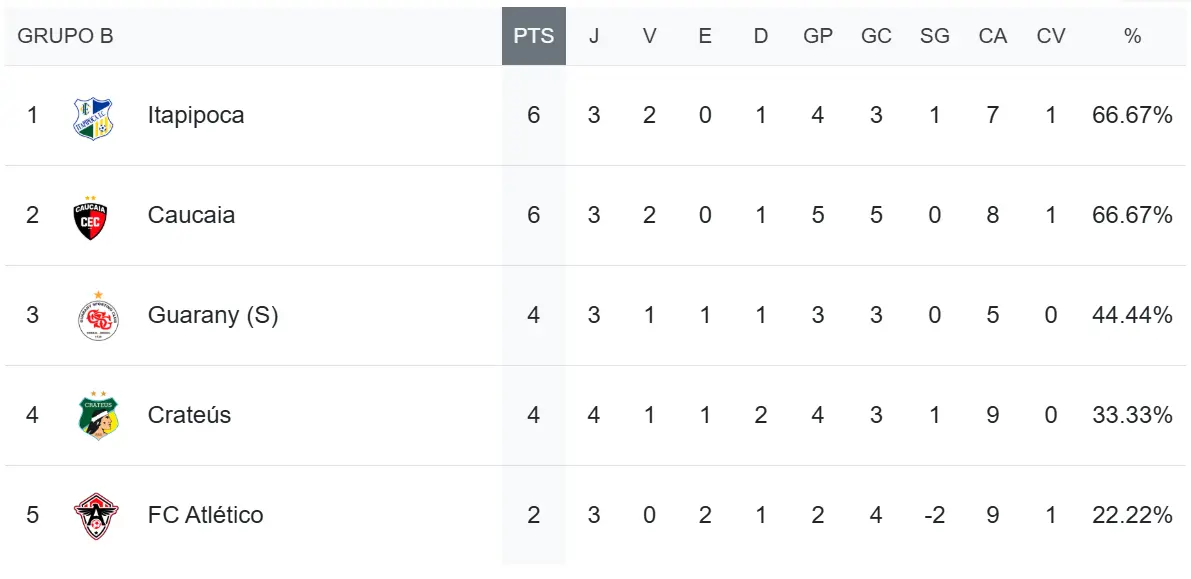Click FC Atlético's points value 2
The height and width of the screenshot is (579, 1191).
click(x=533, y=515)
